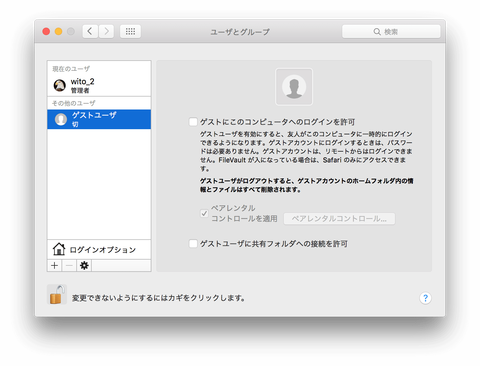The width and height of the screenshot is (480, 366).
Task: Click the minus remove user button
Action: (x=69, y=266)
